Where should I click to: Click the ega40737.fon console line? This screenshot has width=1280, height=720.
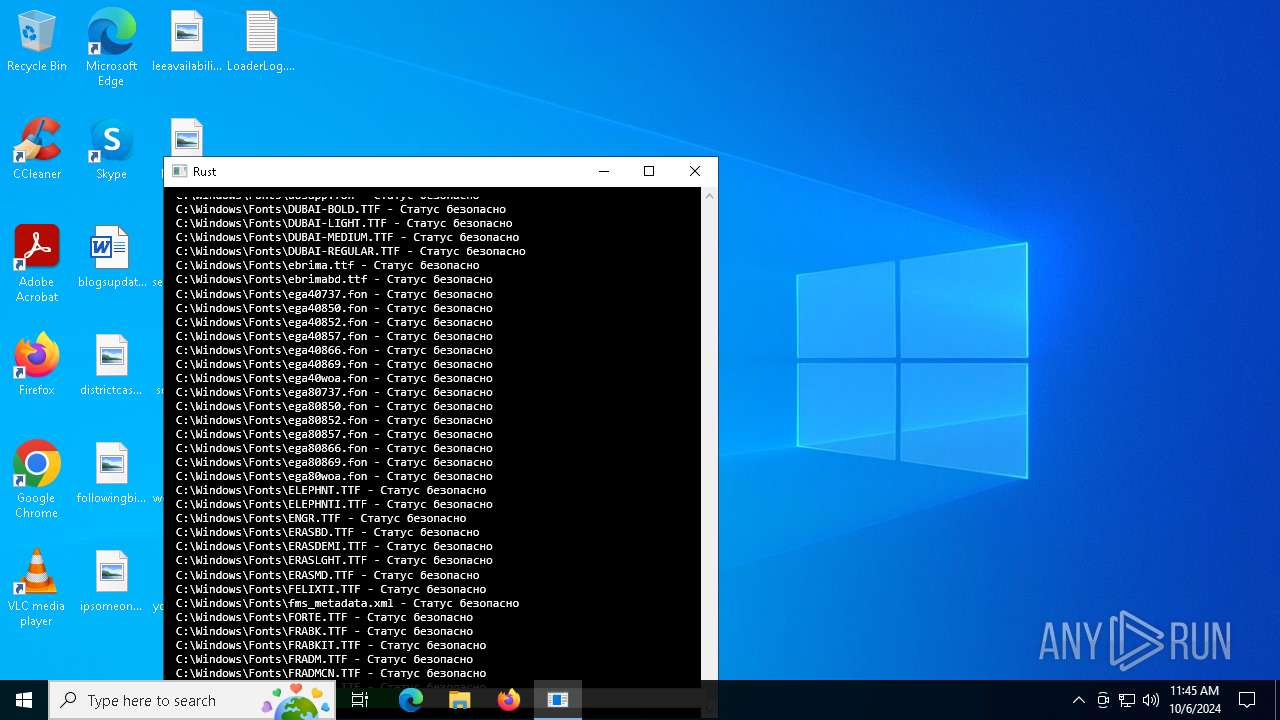click(x=334, y=294)
